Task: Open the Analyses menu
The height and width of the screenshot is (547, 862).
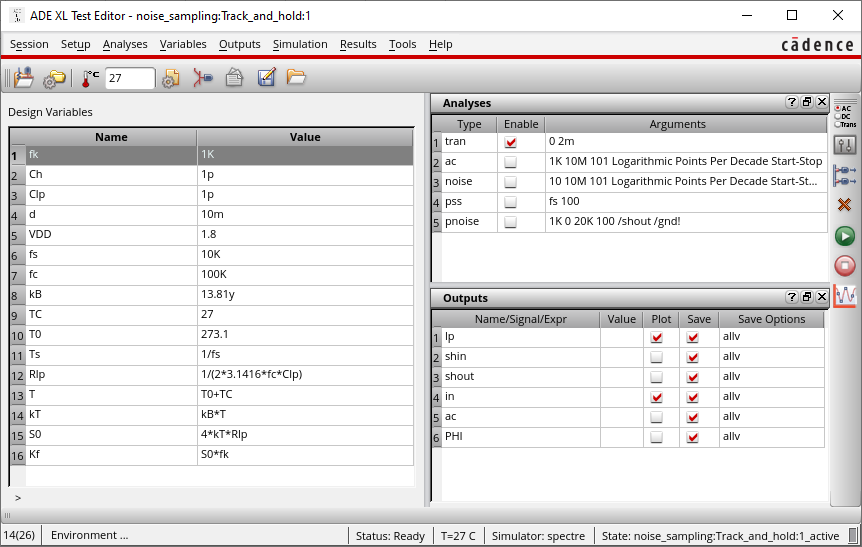Action: click(x=125, y=44)
